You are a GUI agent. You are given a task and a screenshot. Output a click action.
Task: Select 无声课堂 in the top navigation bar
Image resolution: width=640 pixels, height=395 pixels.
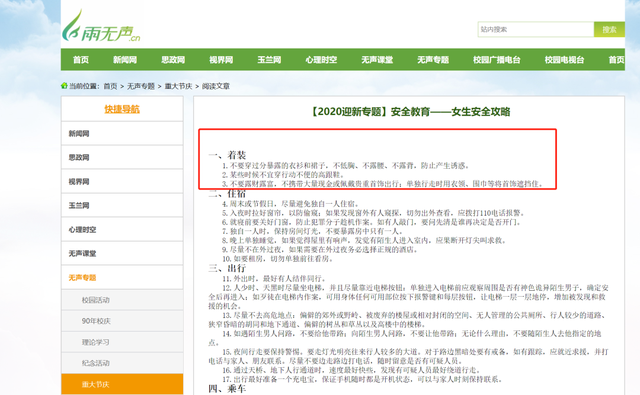377,60
